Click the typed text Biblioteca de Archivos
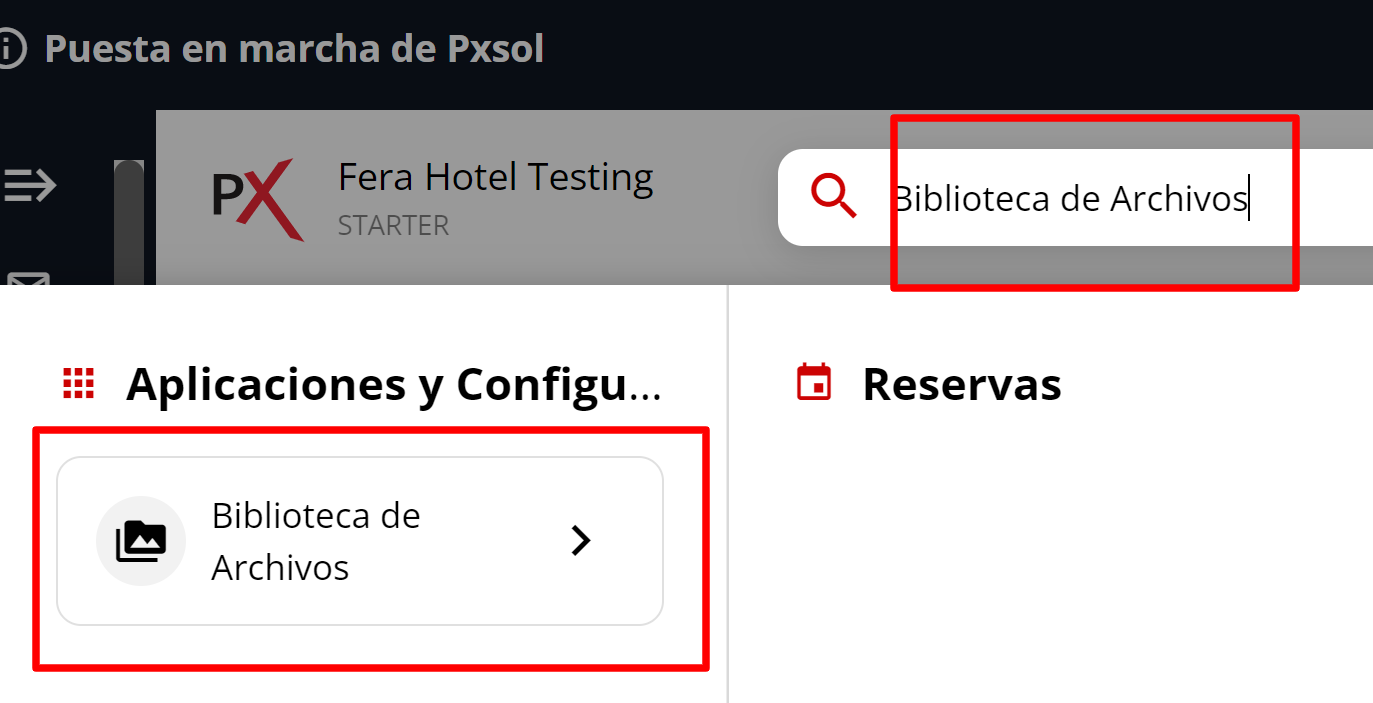Image resolution: width=1373 pixels, height=703 pixels. point(1070,198)
